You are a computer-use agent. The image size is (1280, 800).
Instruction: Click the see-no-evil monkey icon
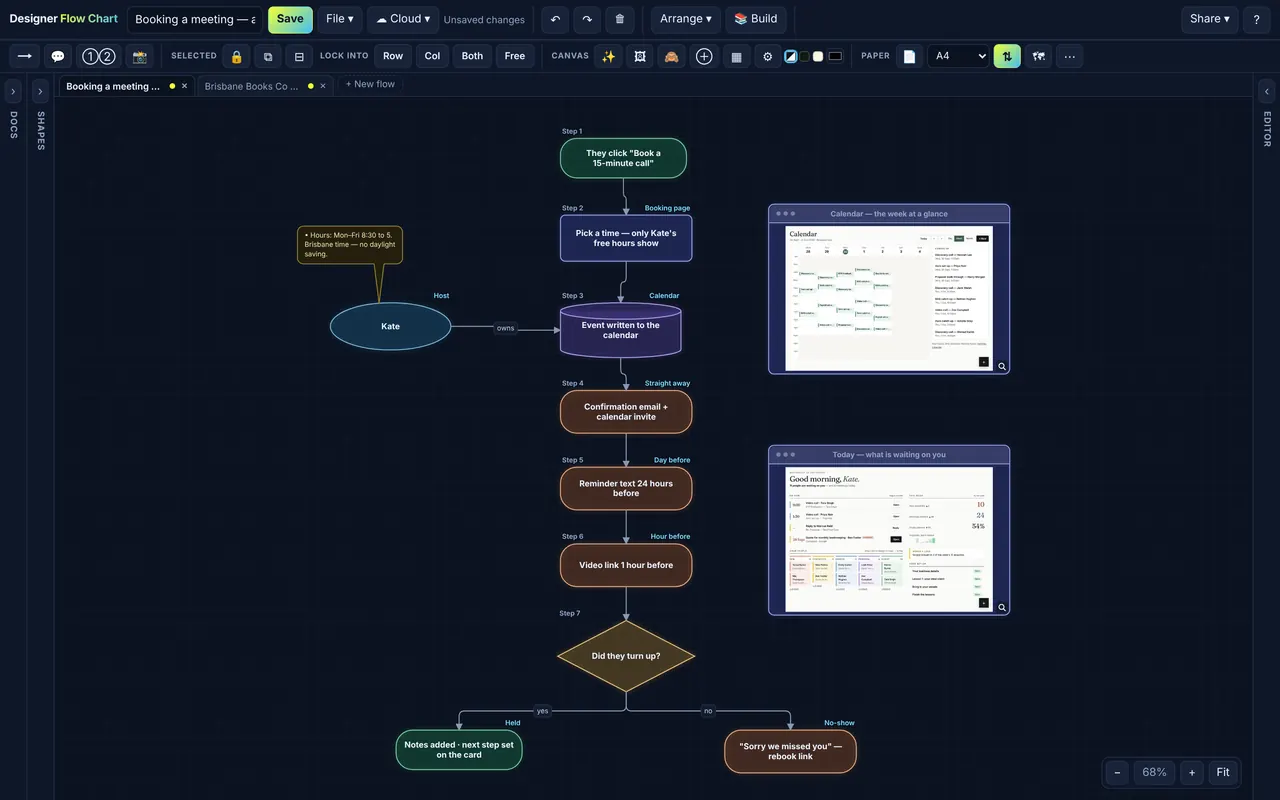click(x=672, y=56)
